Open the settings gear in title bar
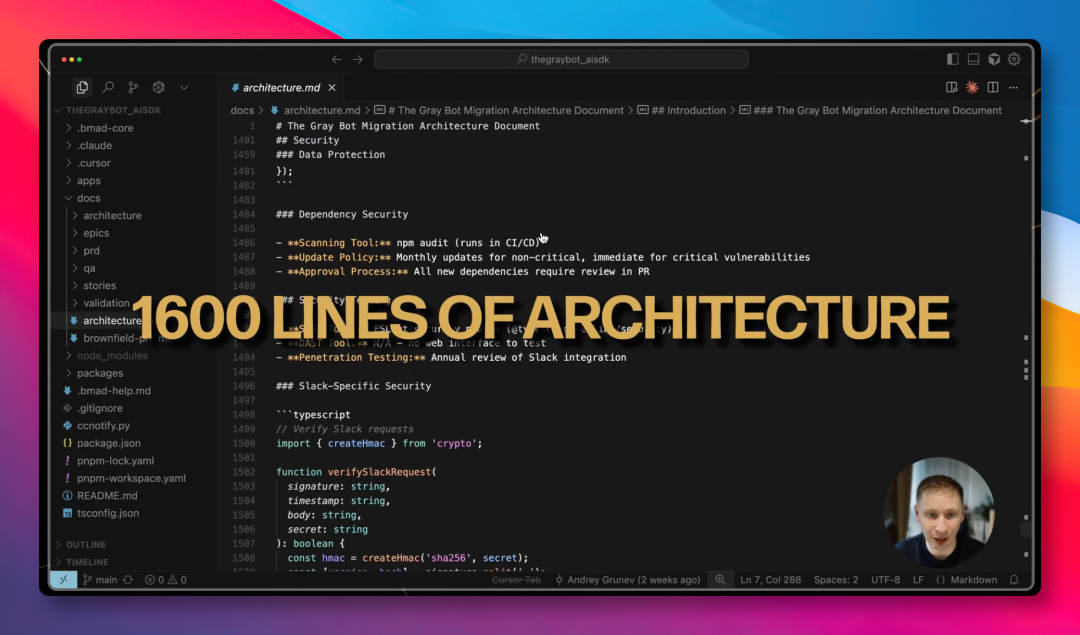Image resolution: width=1080 pixels, height=635 pixels. click(1014, 59)
